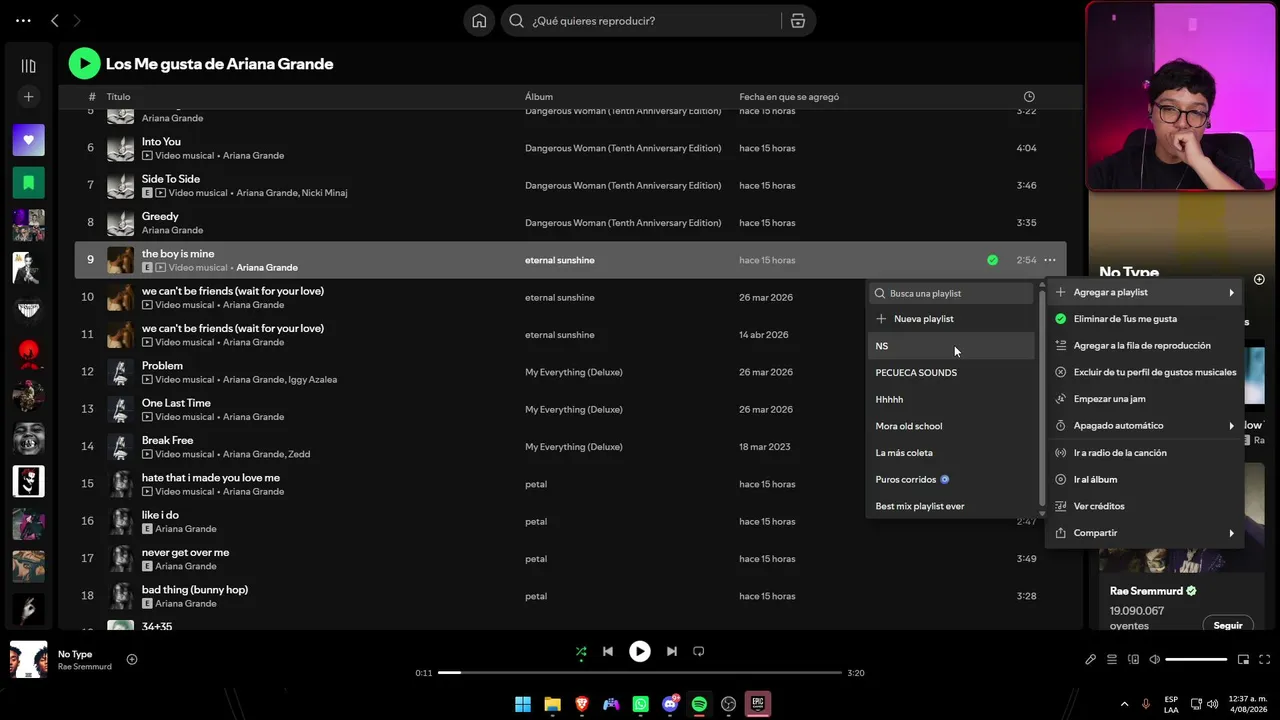Open the mini player
This screenshot has width=1280, height=720.
coord(1243,660)
